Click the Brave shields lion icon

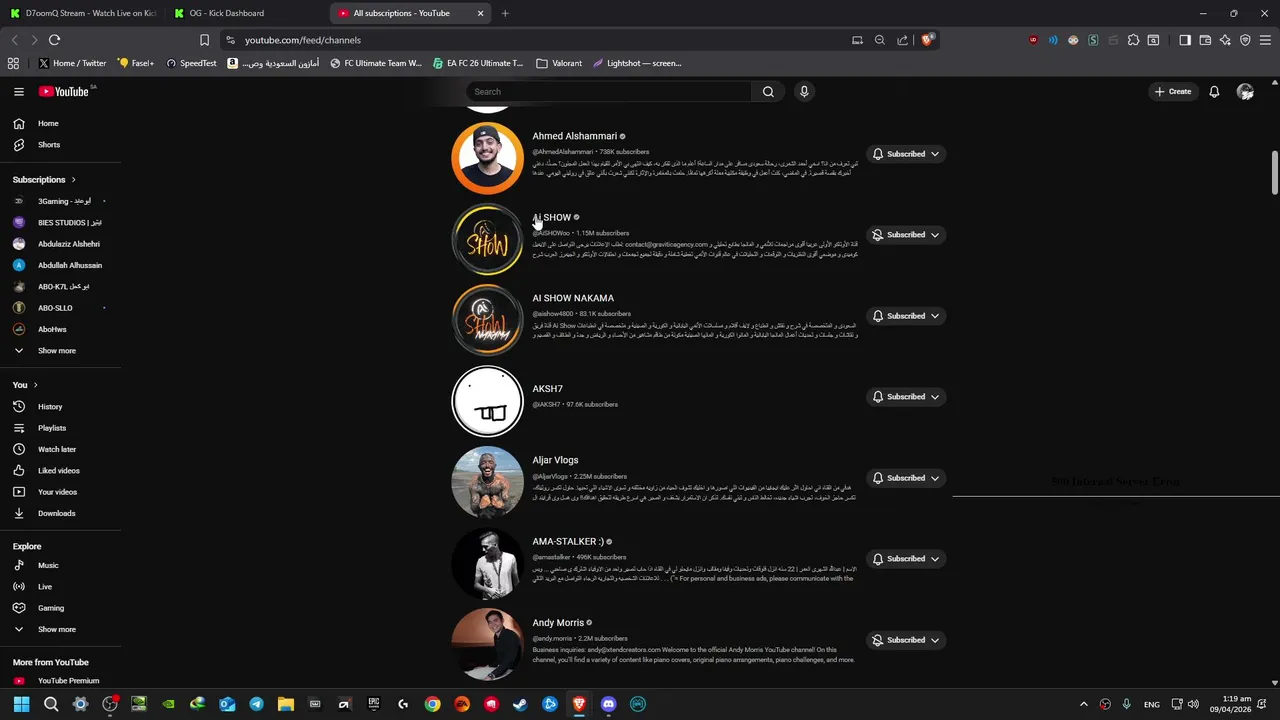pos(928,40)
